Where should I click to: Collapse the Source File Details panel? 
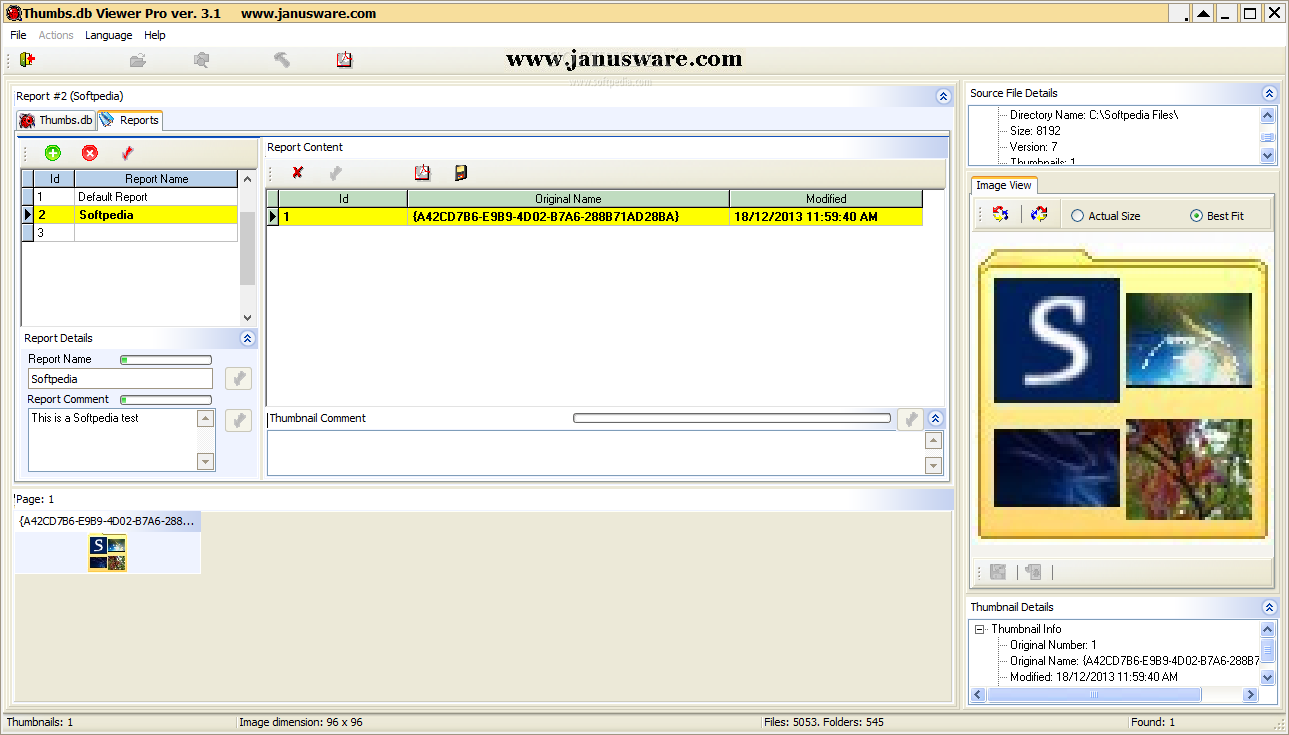[1269, 93]
